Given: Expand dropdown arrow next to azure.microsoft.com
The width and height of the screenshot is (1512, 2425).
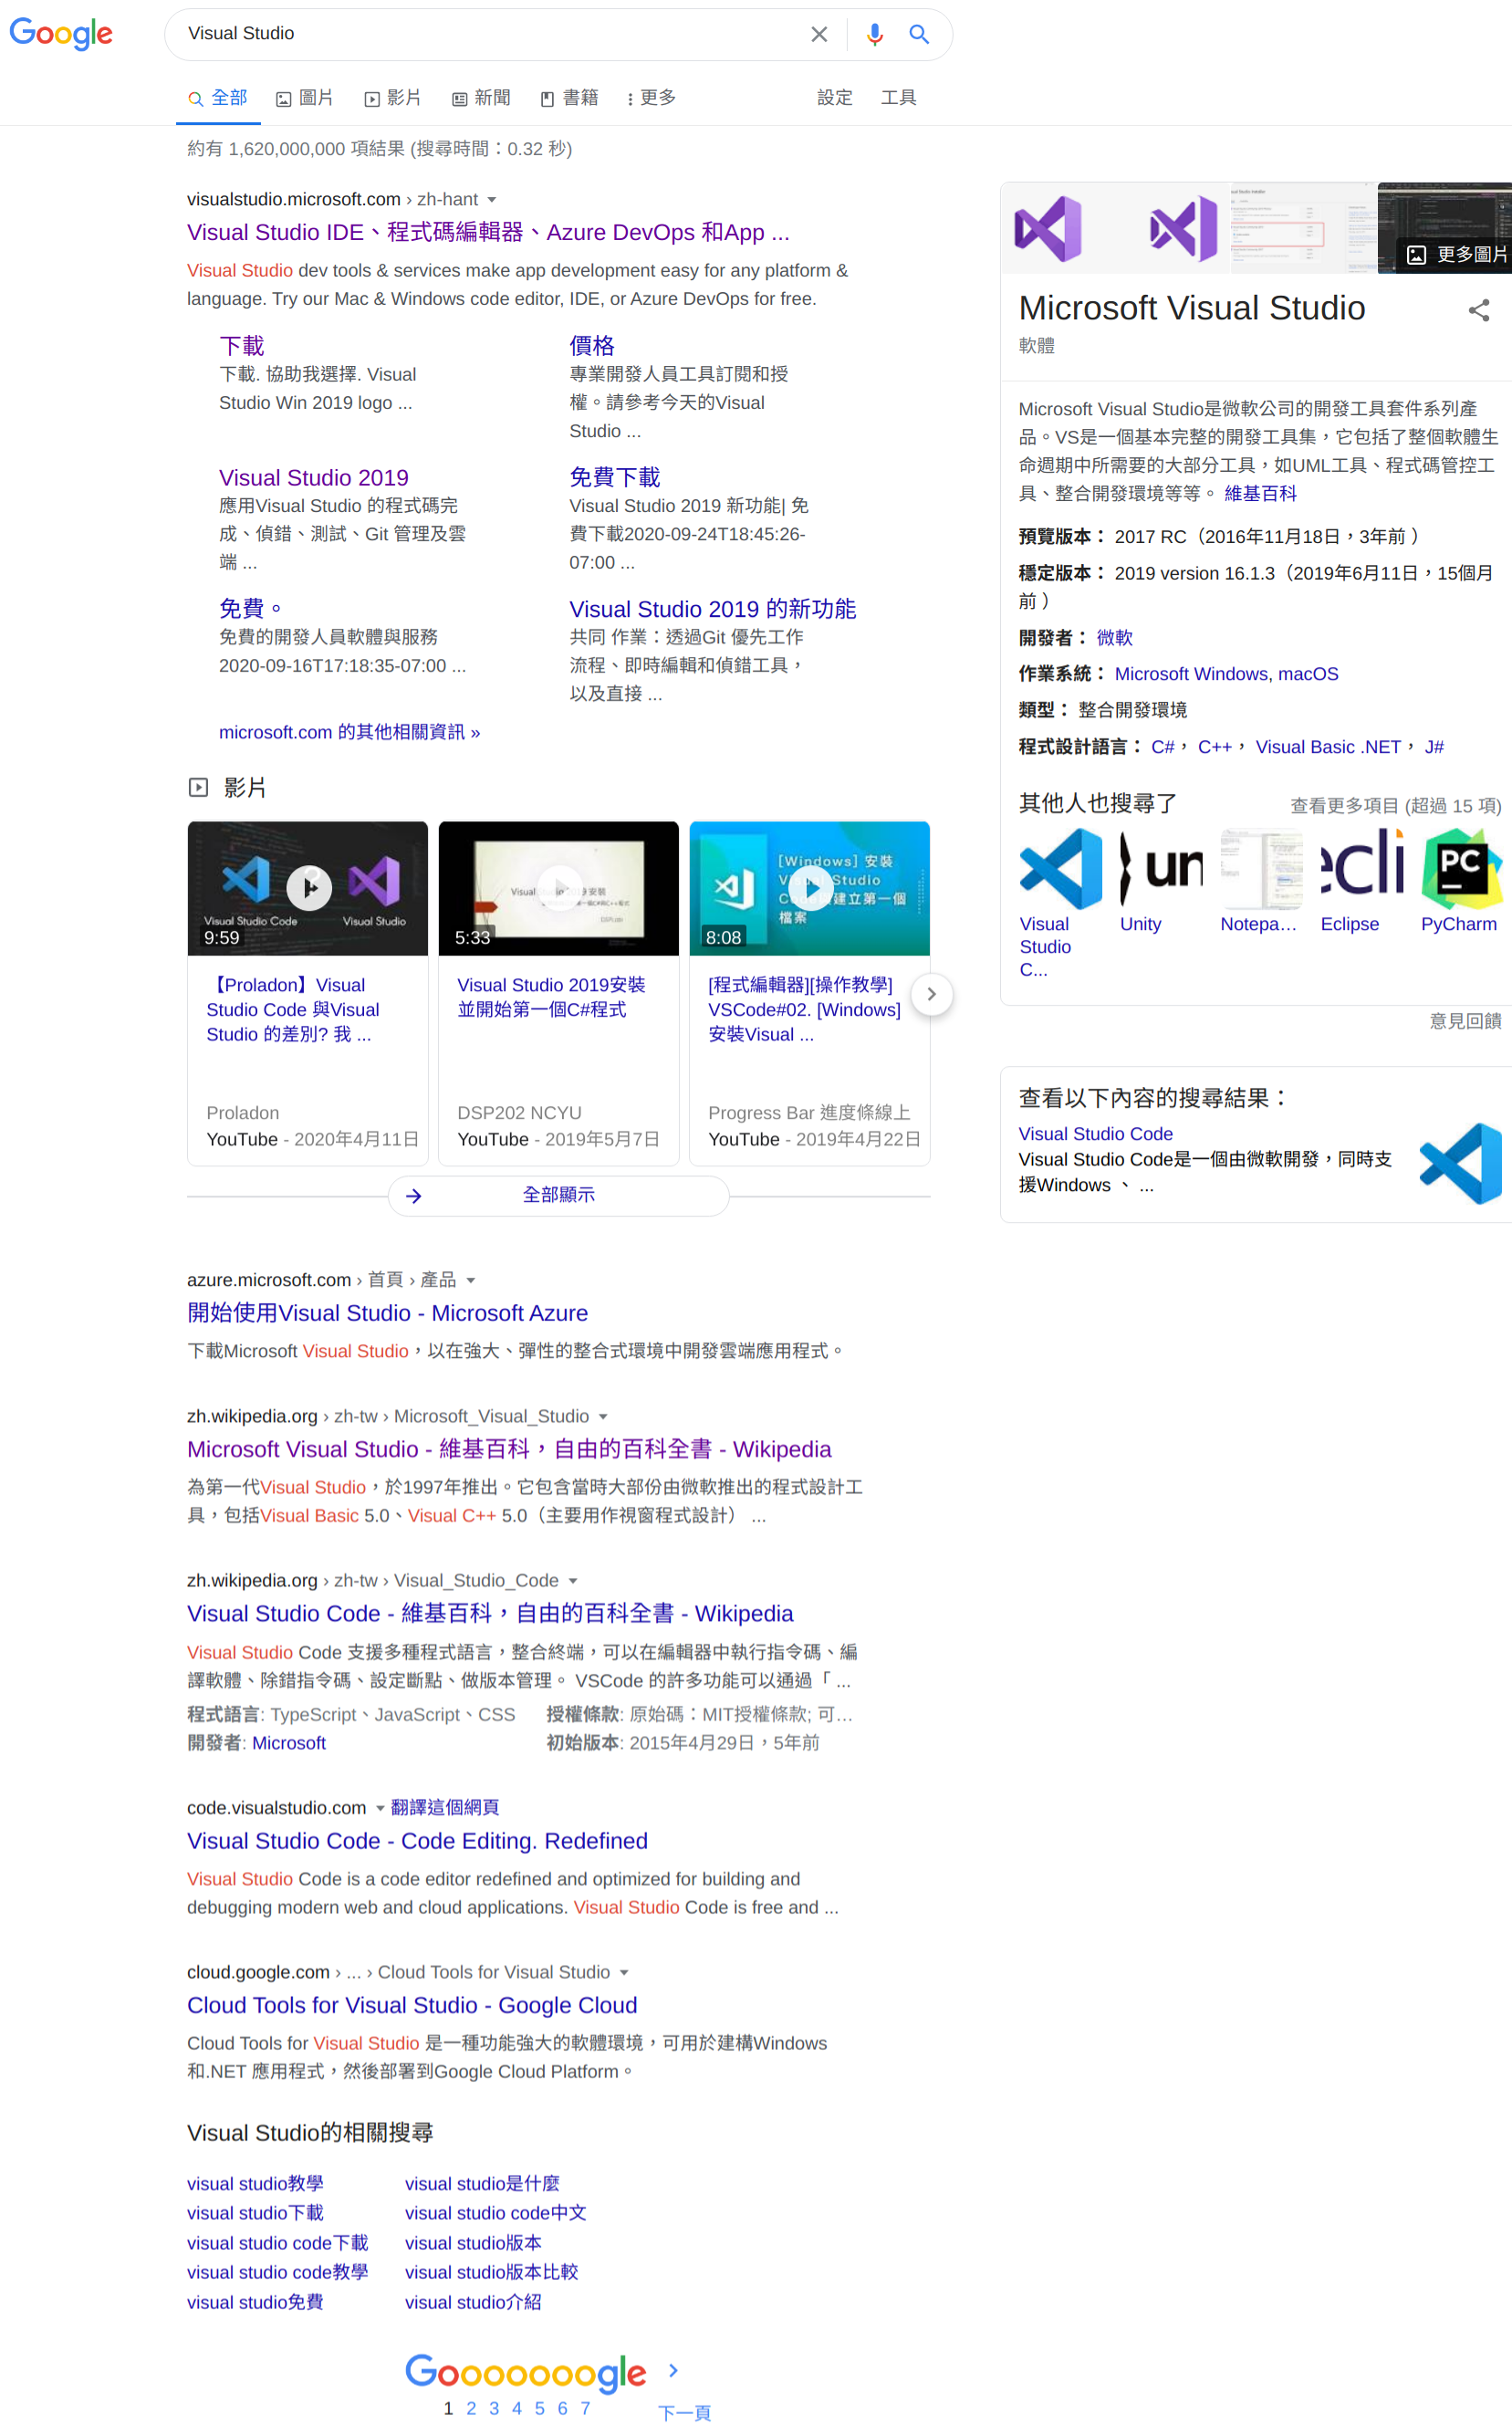Looking at the screenshot, I should tap(471, 1281).
